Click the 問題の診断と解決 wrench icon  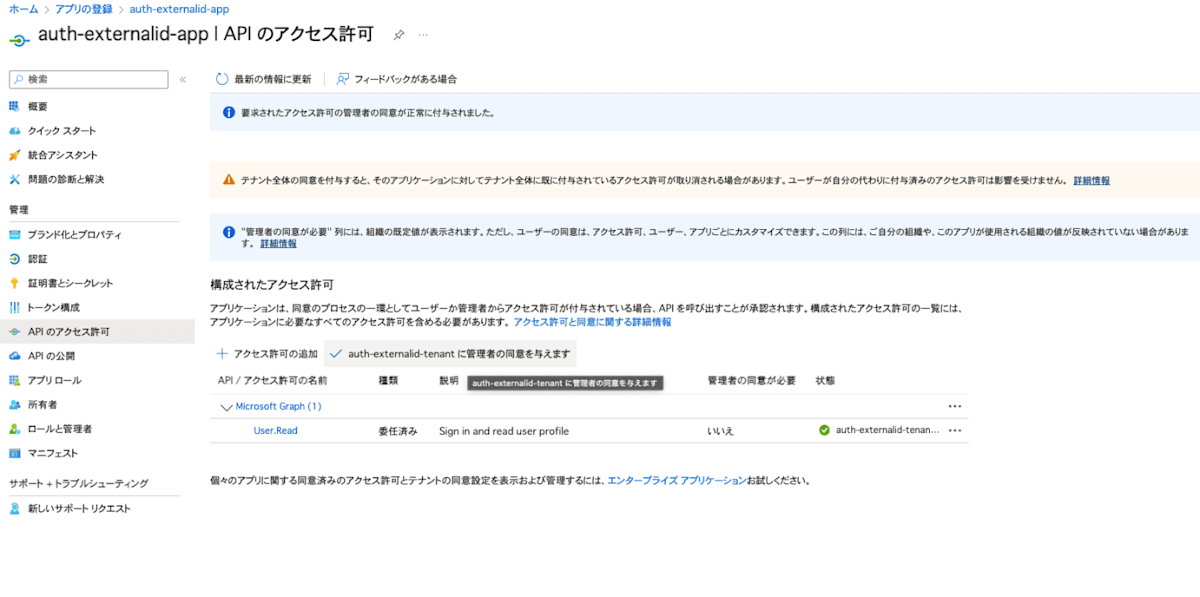[14, 179]
